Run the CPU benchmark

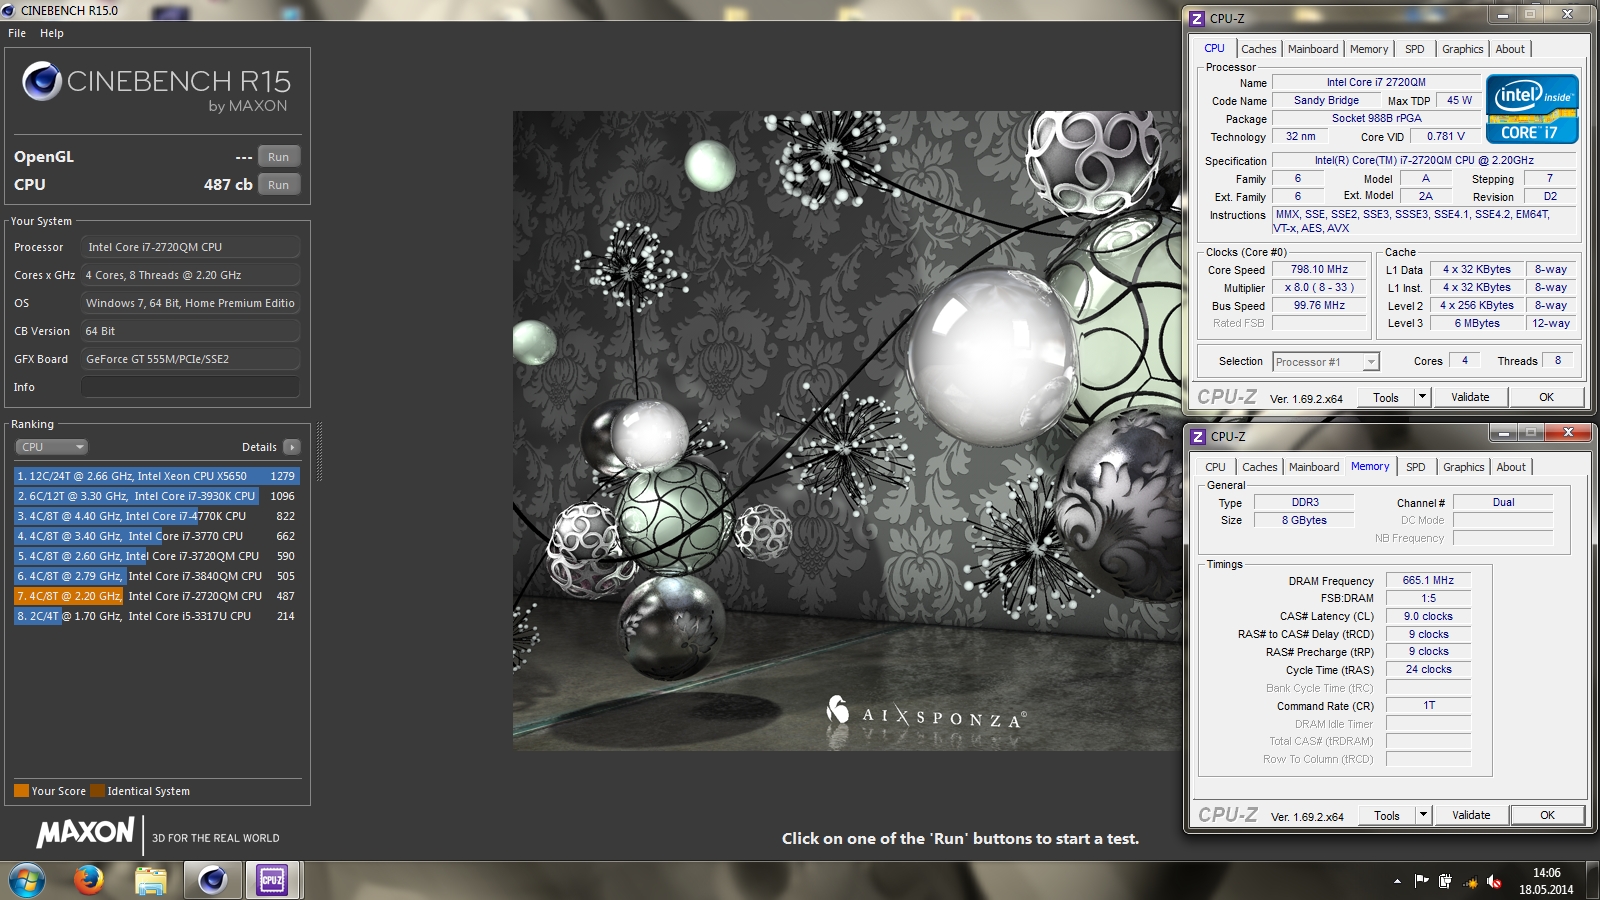pos(279,185)
